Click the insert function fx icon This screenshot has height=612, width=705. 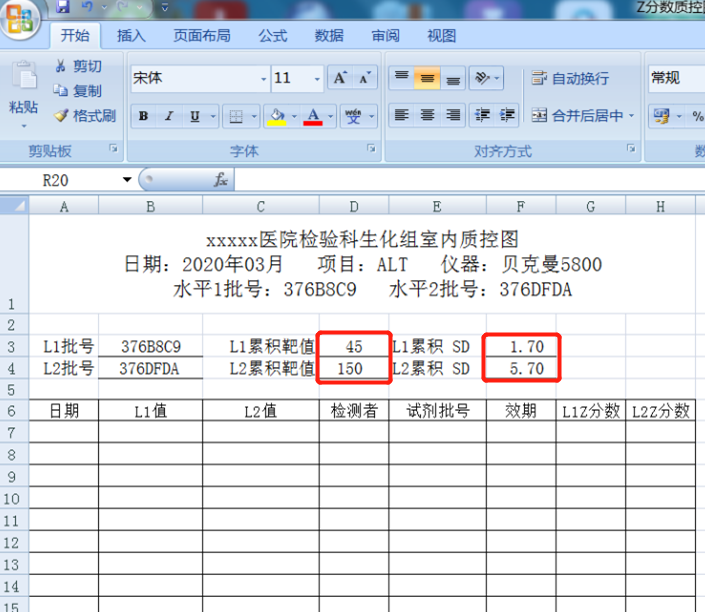[221, 180]
